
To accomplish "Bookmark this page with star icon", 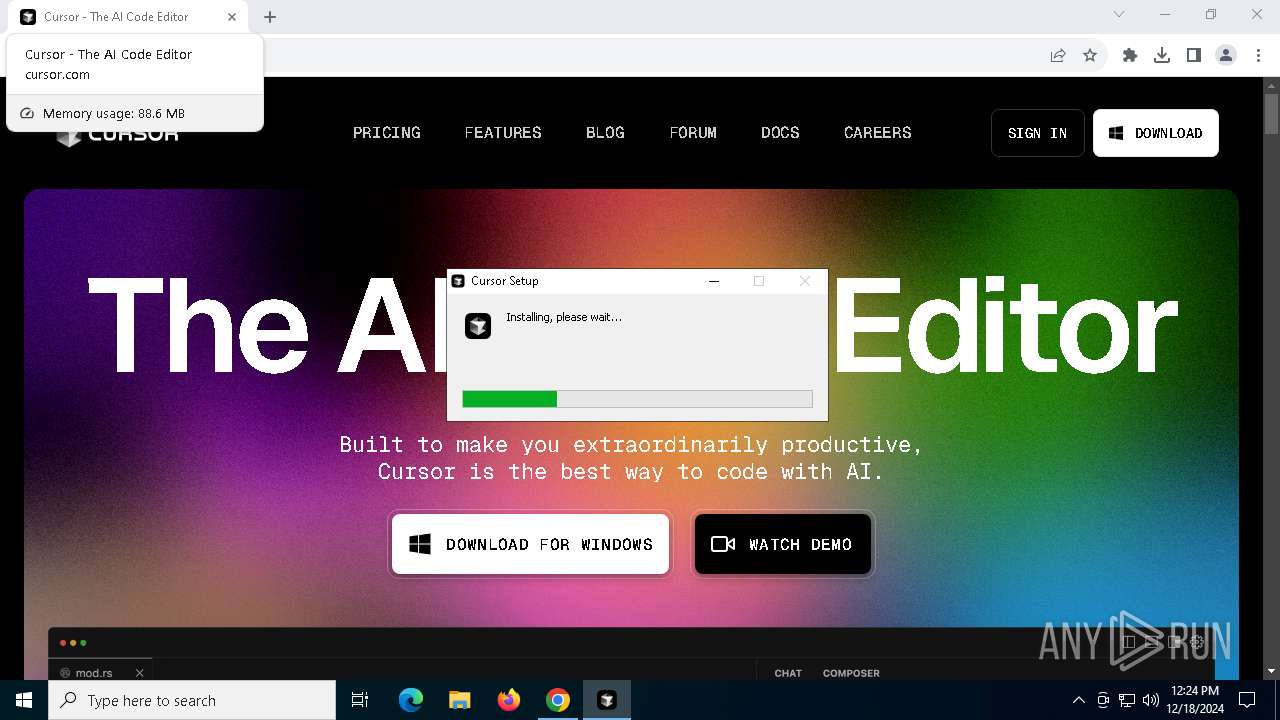I will coord(1090,56).
